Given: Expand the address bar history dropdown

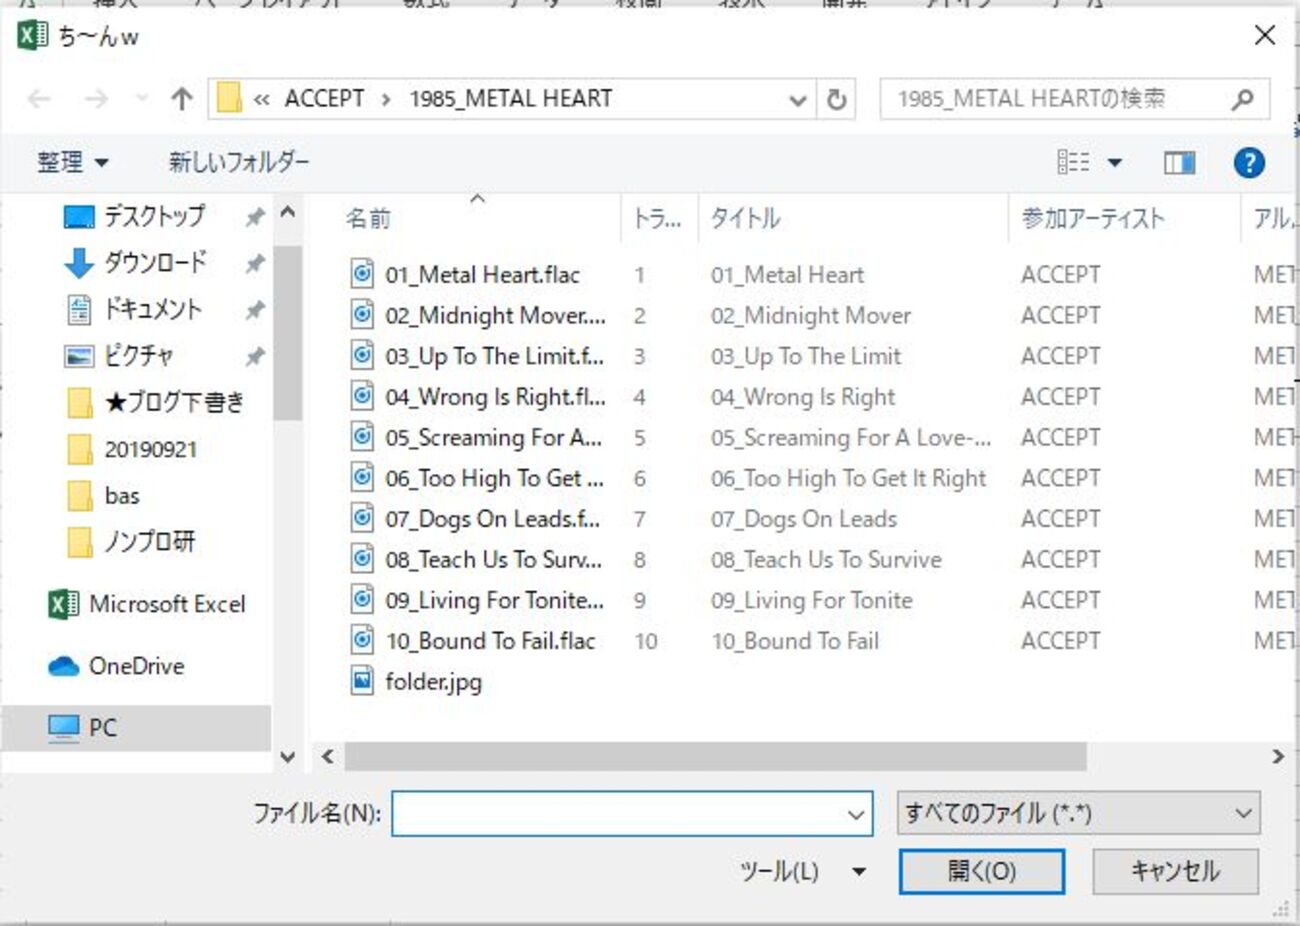Looking at the screenshot, I should [797, 99].
